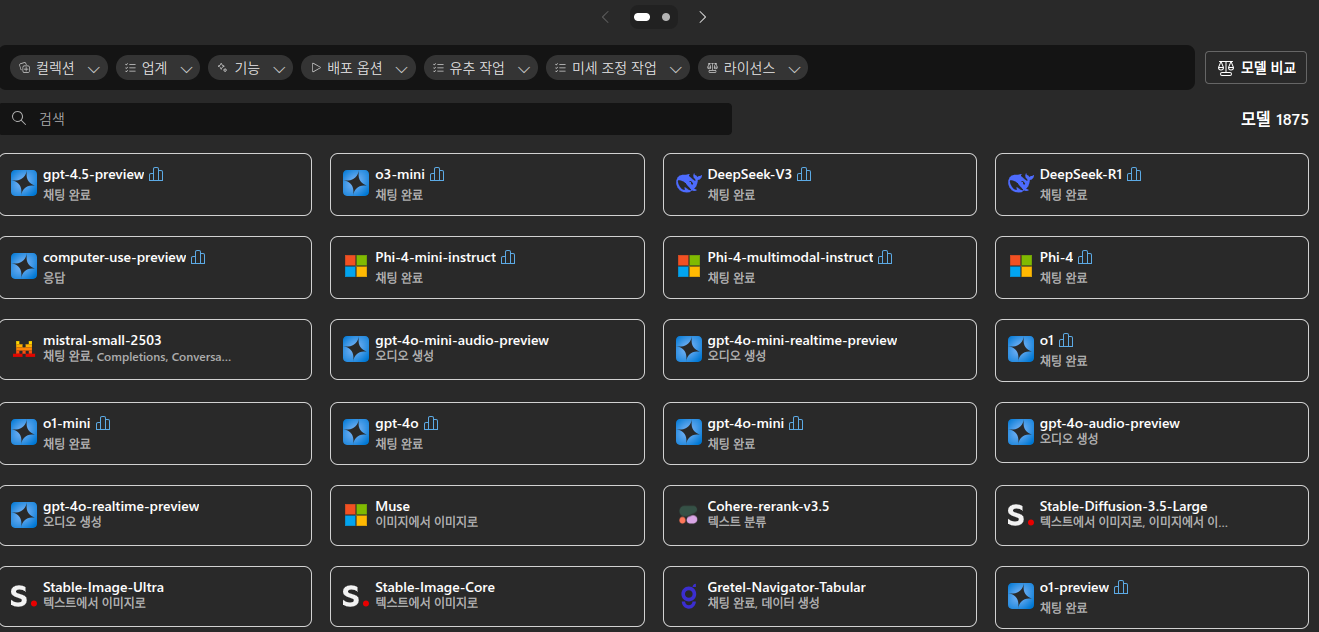1319x632 pixels.
Task: Click the 모델 비교 button
Action: [1256, 68]
